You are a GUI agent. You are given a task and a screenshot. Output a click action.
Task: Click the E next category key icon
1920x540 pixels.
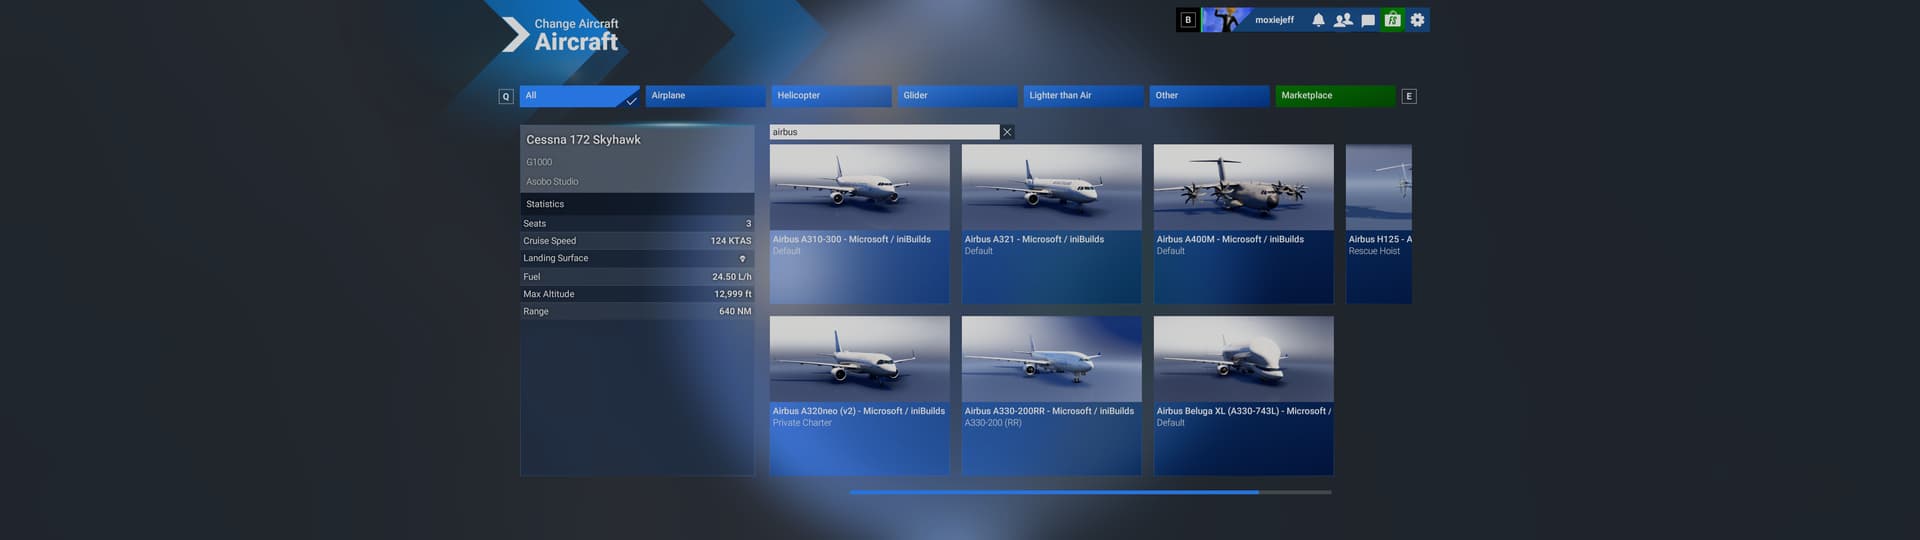[1409, 97]
